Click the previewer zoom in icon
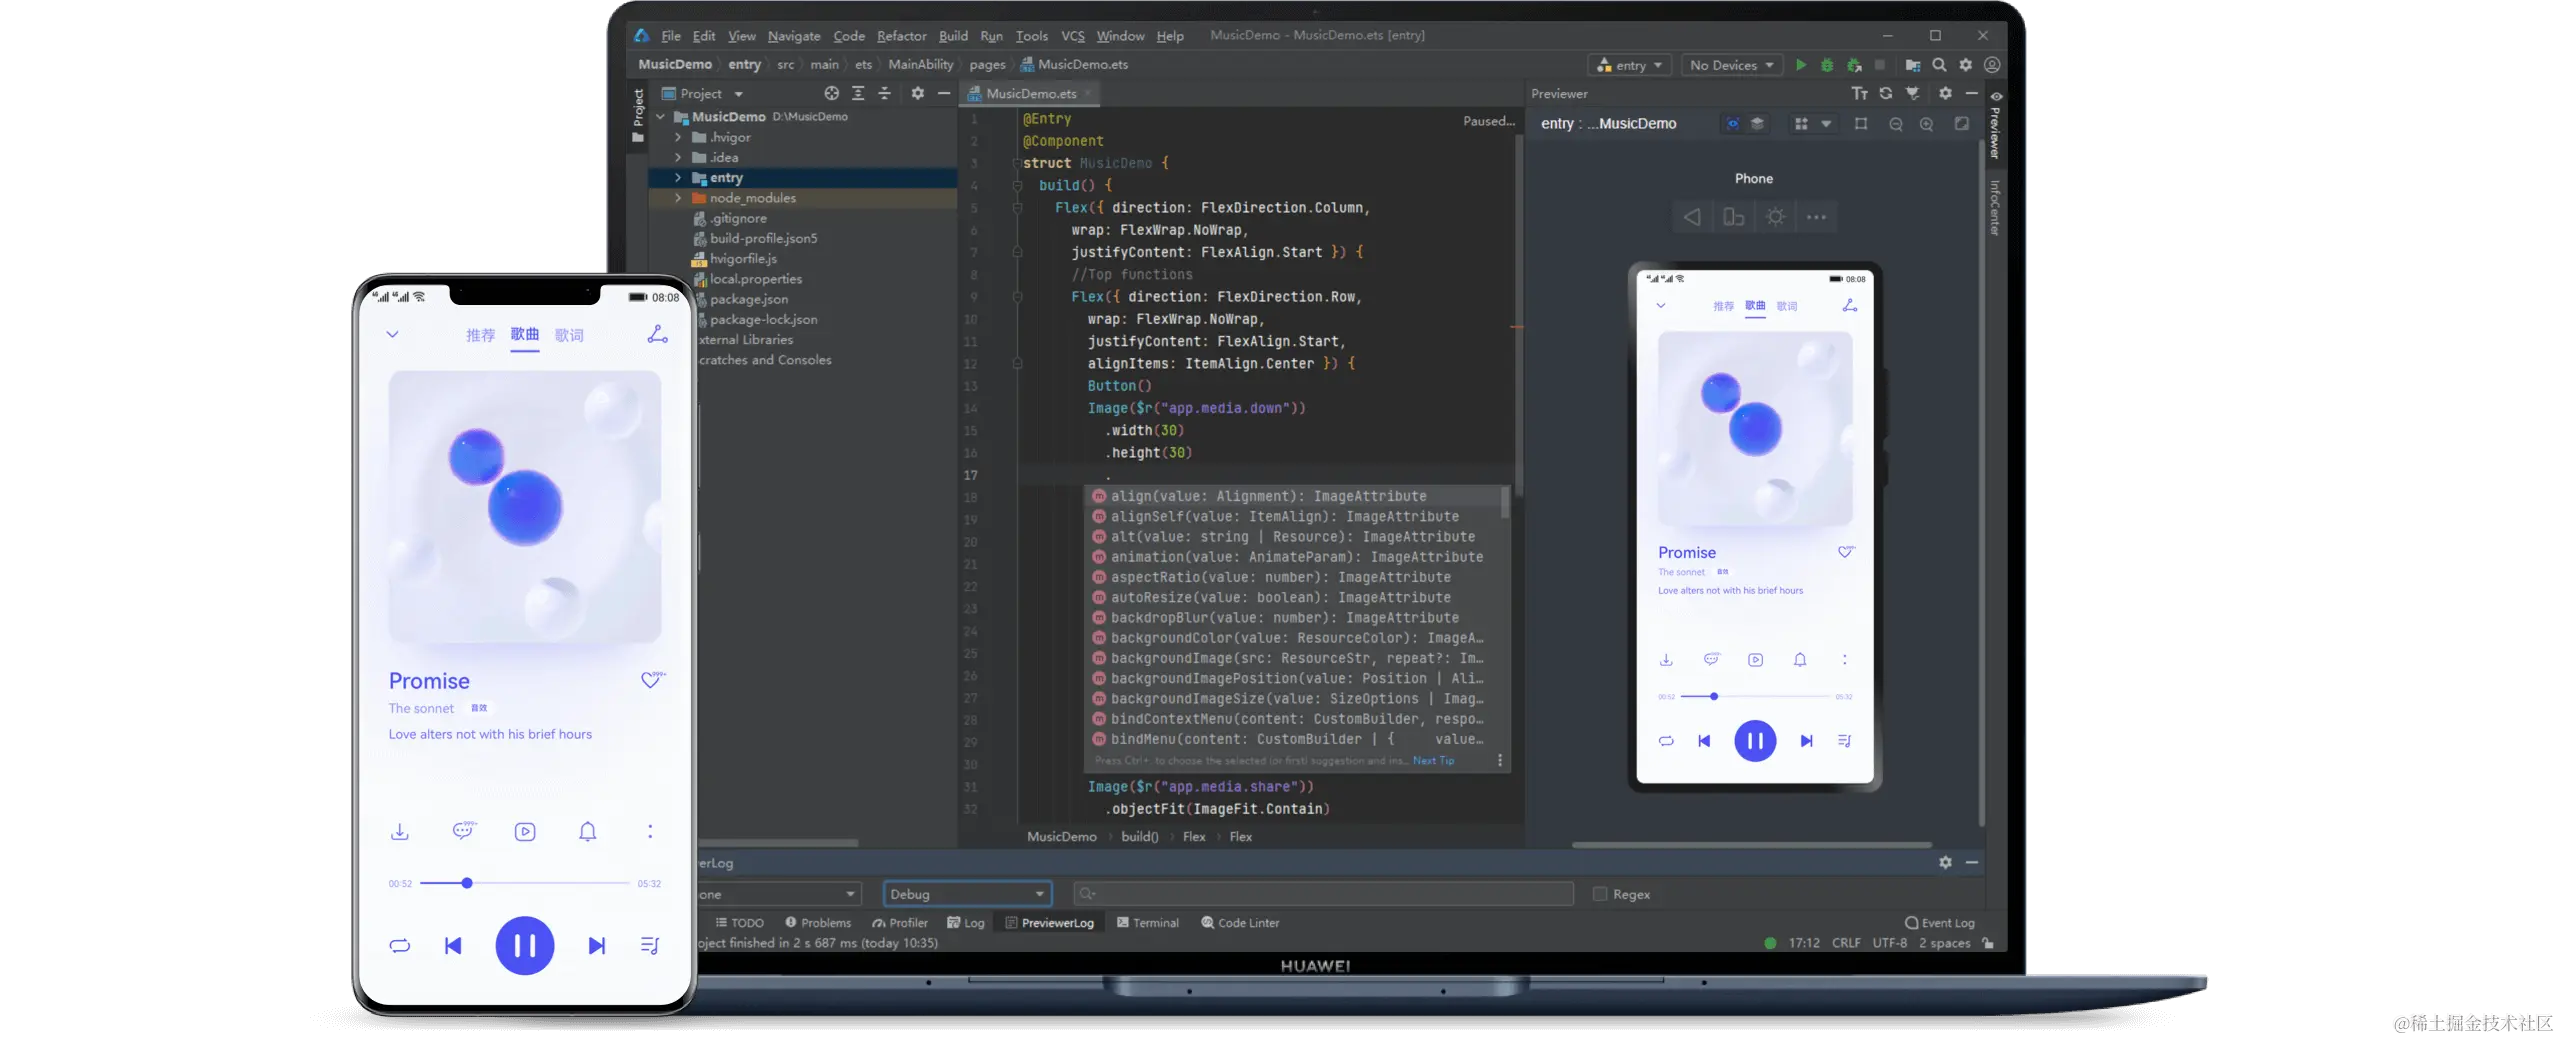Viewport: 2560px width, 1040px height. (x=1926, y=124)
